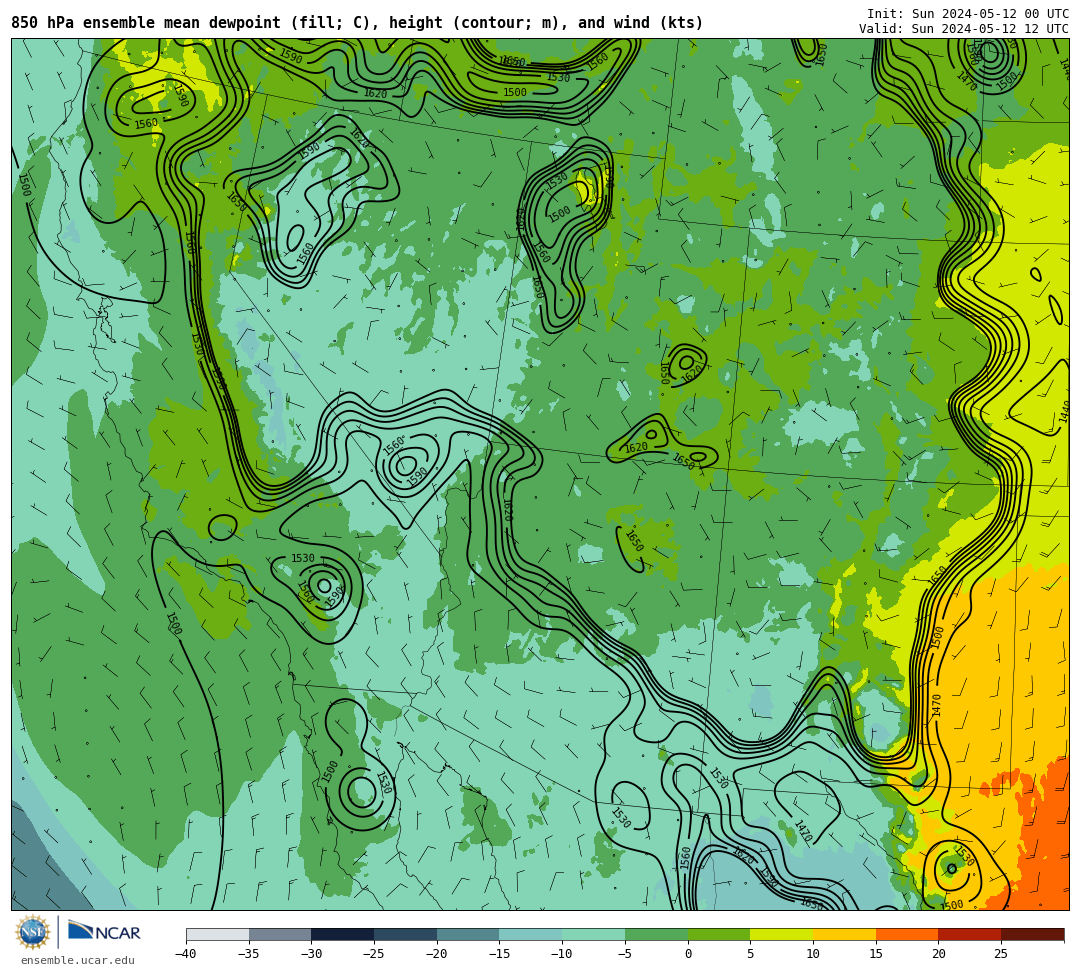Click the colorbar tick label '5'
1080x973 pixels.
(751, 954)
